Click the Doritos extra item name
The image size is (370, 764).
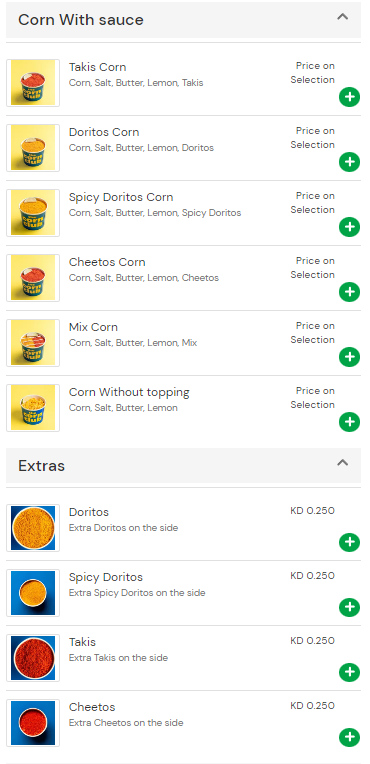(89, 512)
